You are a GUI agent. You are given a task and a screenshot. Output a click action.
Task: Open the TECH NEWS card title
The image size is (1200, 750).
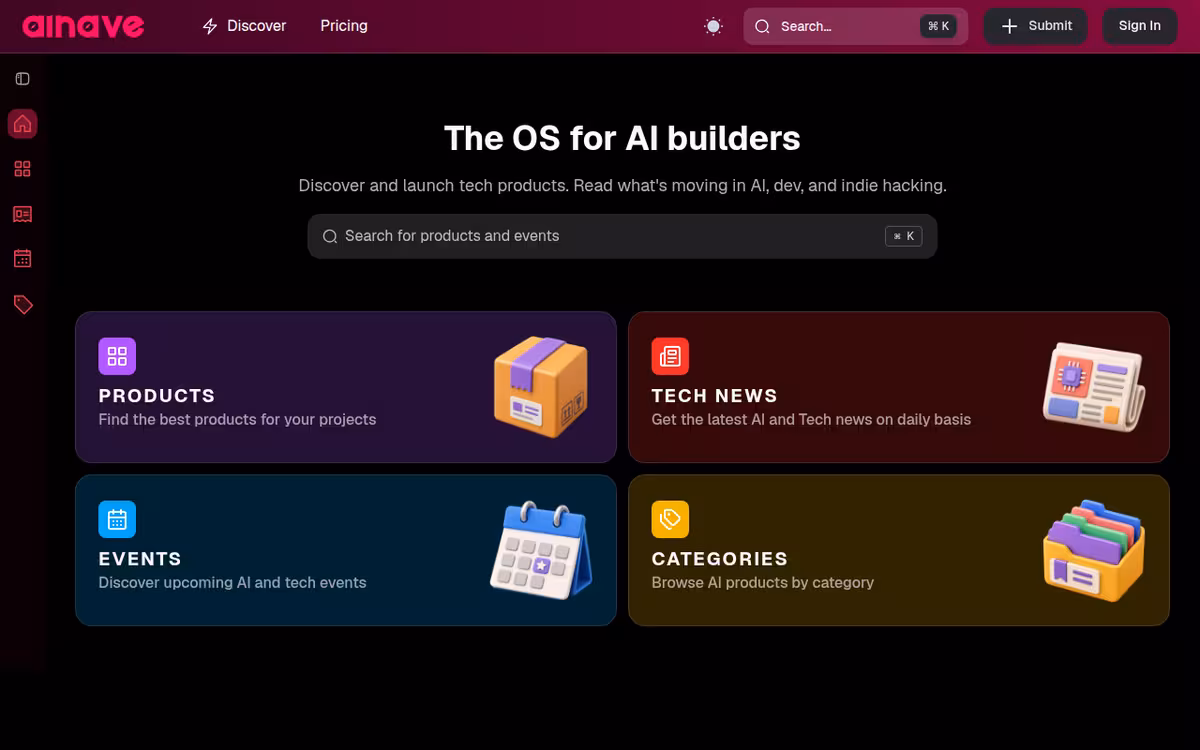click(x=714, y=395)
